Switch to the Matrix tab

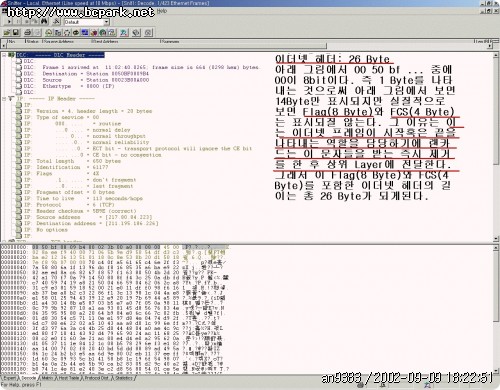(47, 378)
